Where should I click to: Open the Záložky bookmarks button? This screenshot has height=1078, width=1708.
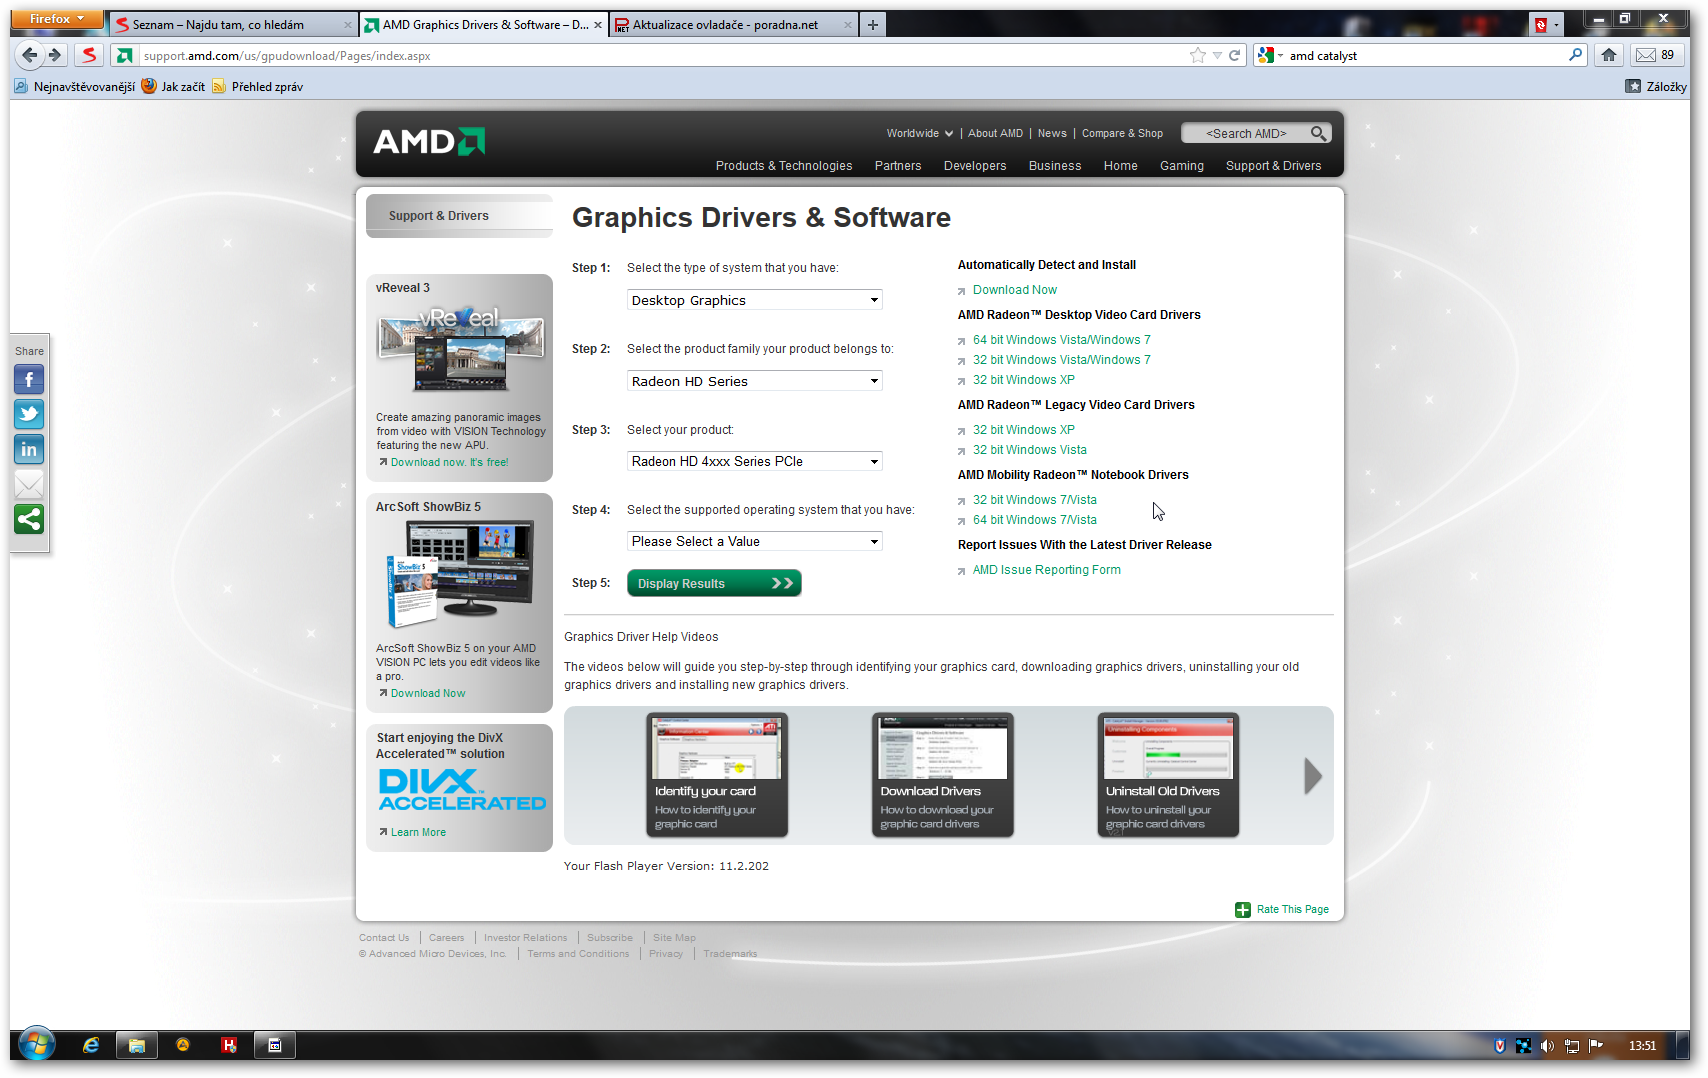click(x=1656, y=87)
